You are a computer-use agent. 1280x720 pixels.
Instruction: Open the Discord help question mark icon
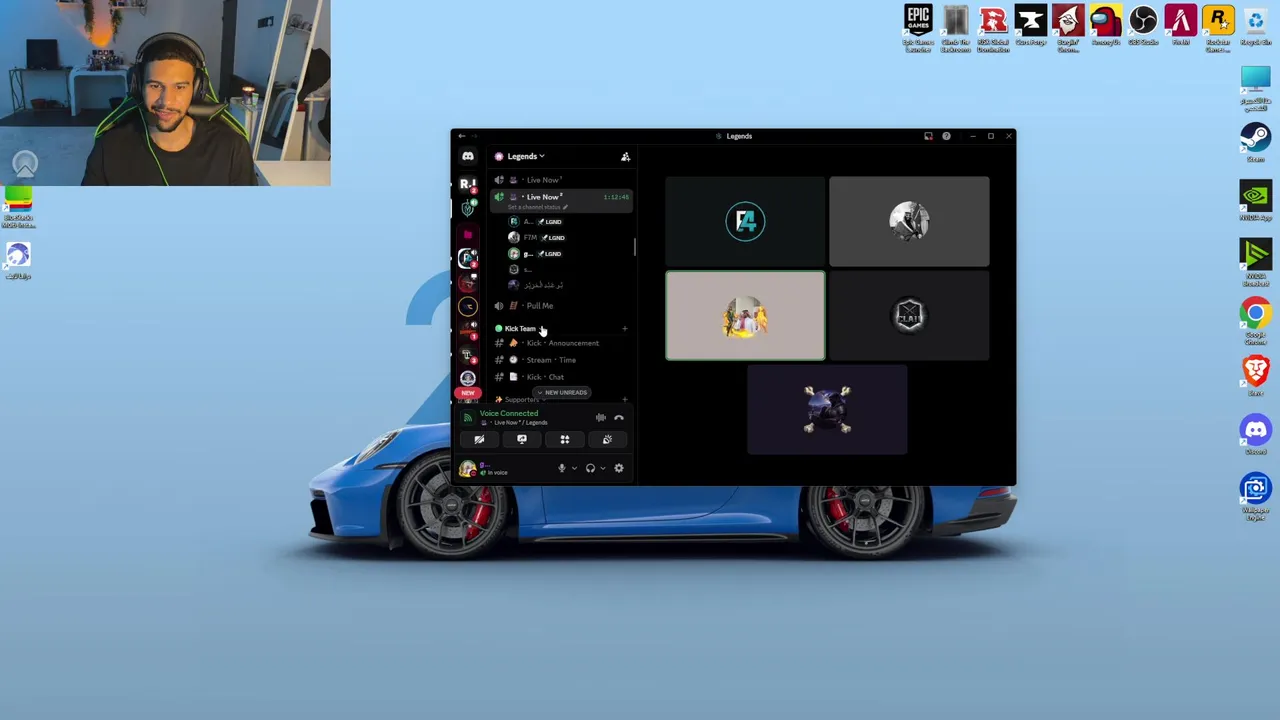(x=946, y=136)
